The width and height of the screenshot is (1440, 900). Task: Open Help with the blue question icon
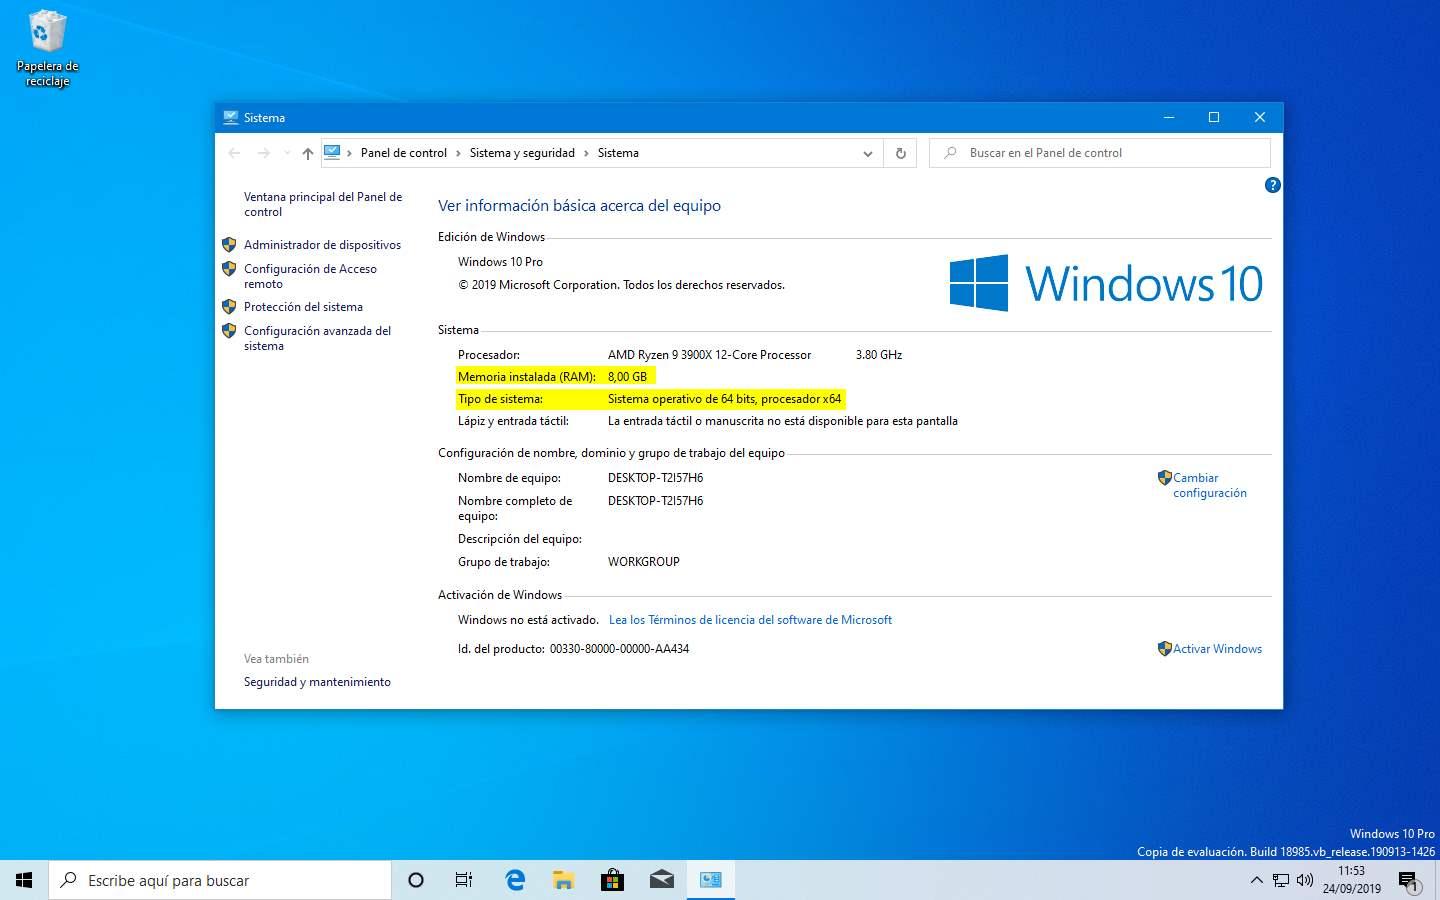[1272, 185]
